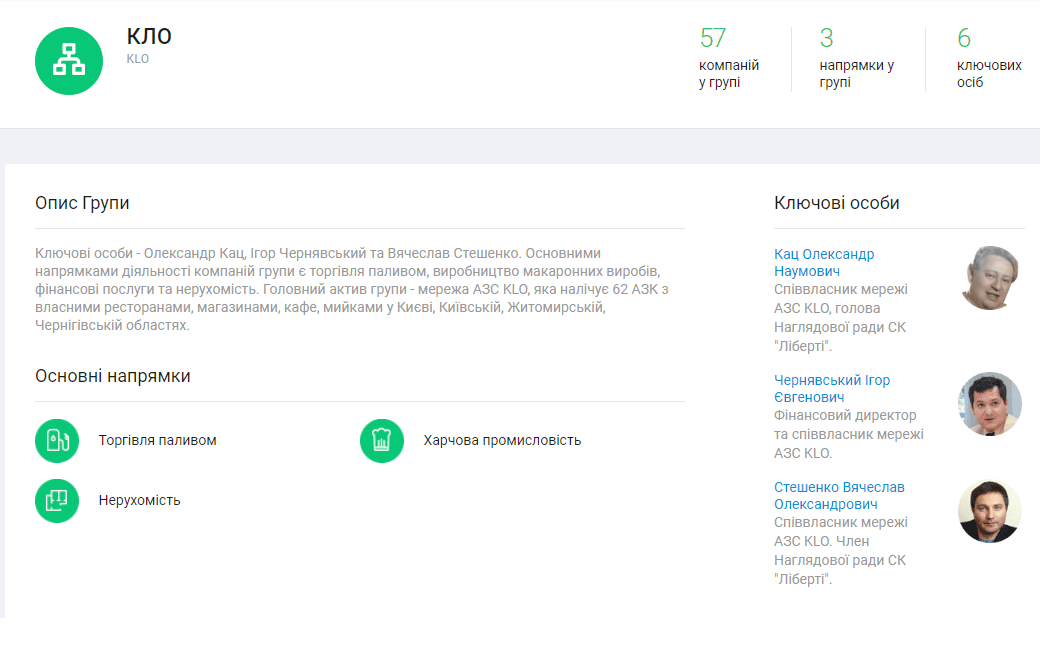The width and height of the screenshot is (1051, 657).
Task: Open the Нерухомість direction label
Action: (x=139, y=500)
